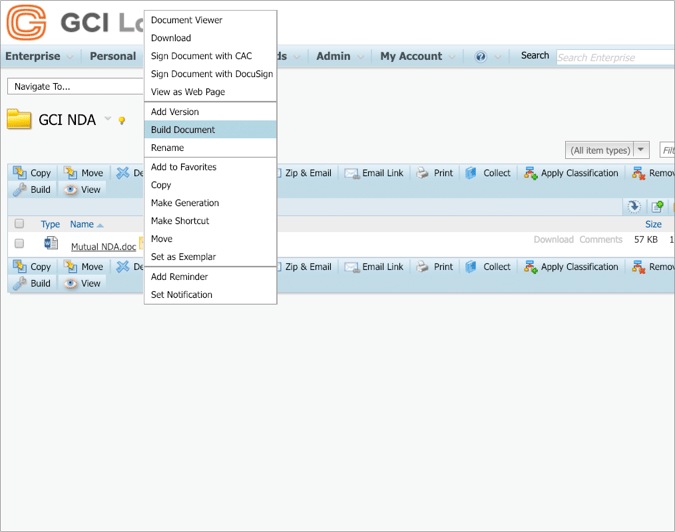This screenshot has height=532, width=675.
Task: Click the Word document type icon
Action: tap(51, 243)
